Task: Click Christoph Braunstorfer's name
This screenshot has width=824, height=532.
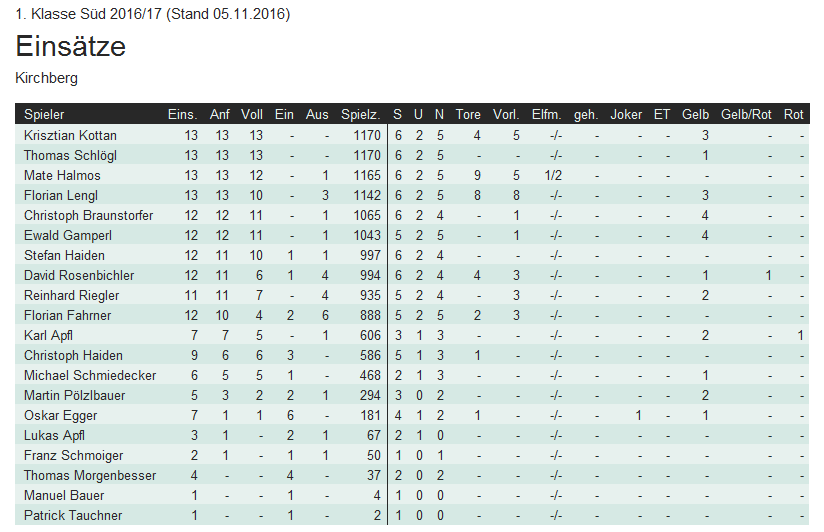Action: coord(89,215)
